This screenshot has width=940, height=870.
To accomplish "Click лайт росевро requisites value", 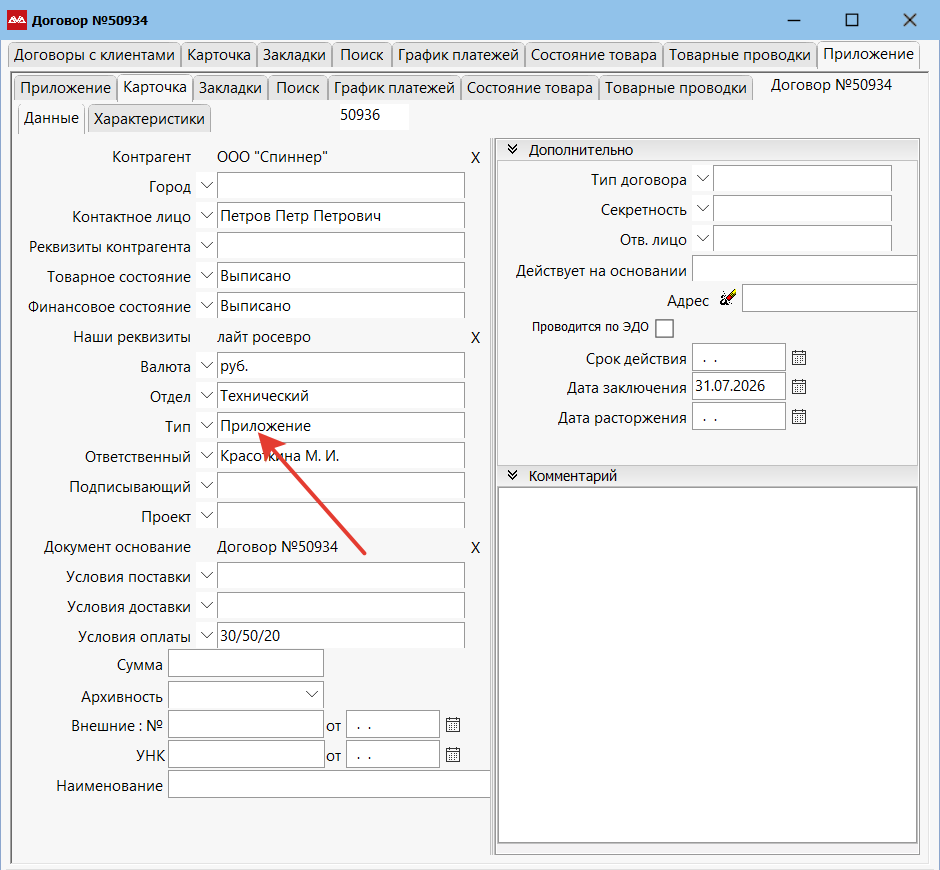I will click(x=264, y=337).
